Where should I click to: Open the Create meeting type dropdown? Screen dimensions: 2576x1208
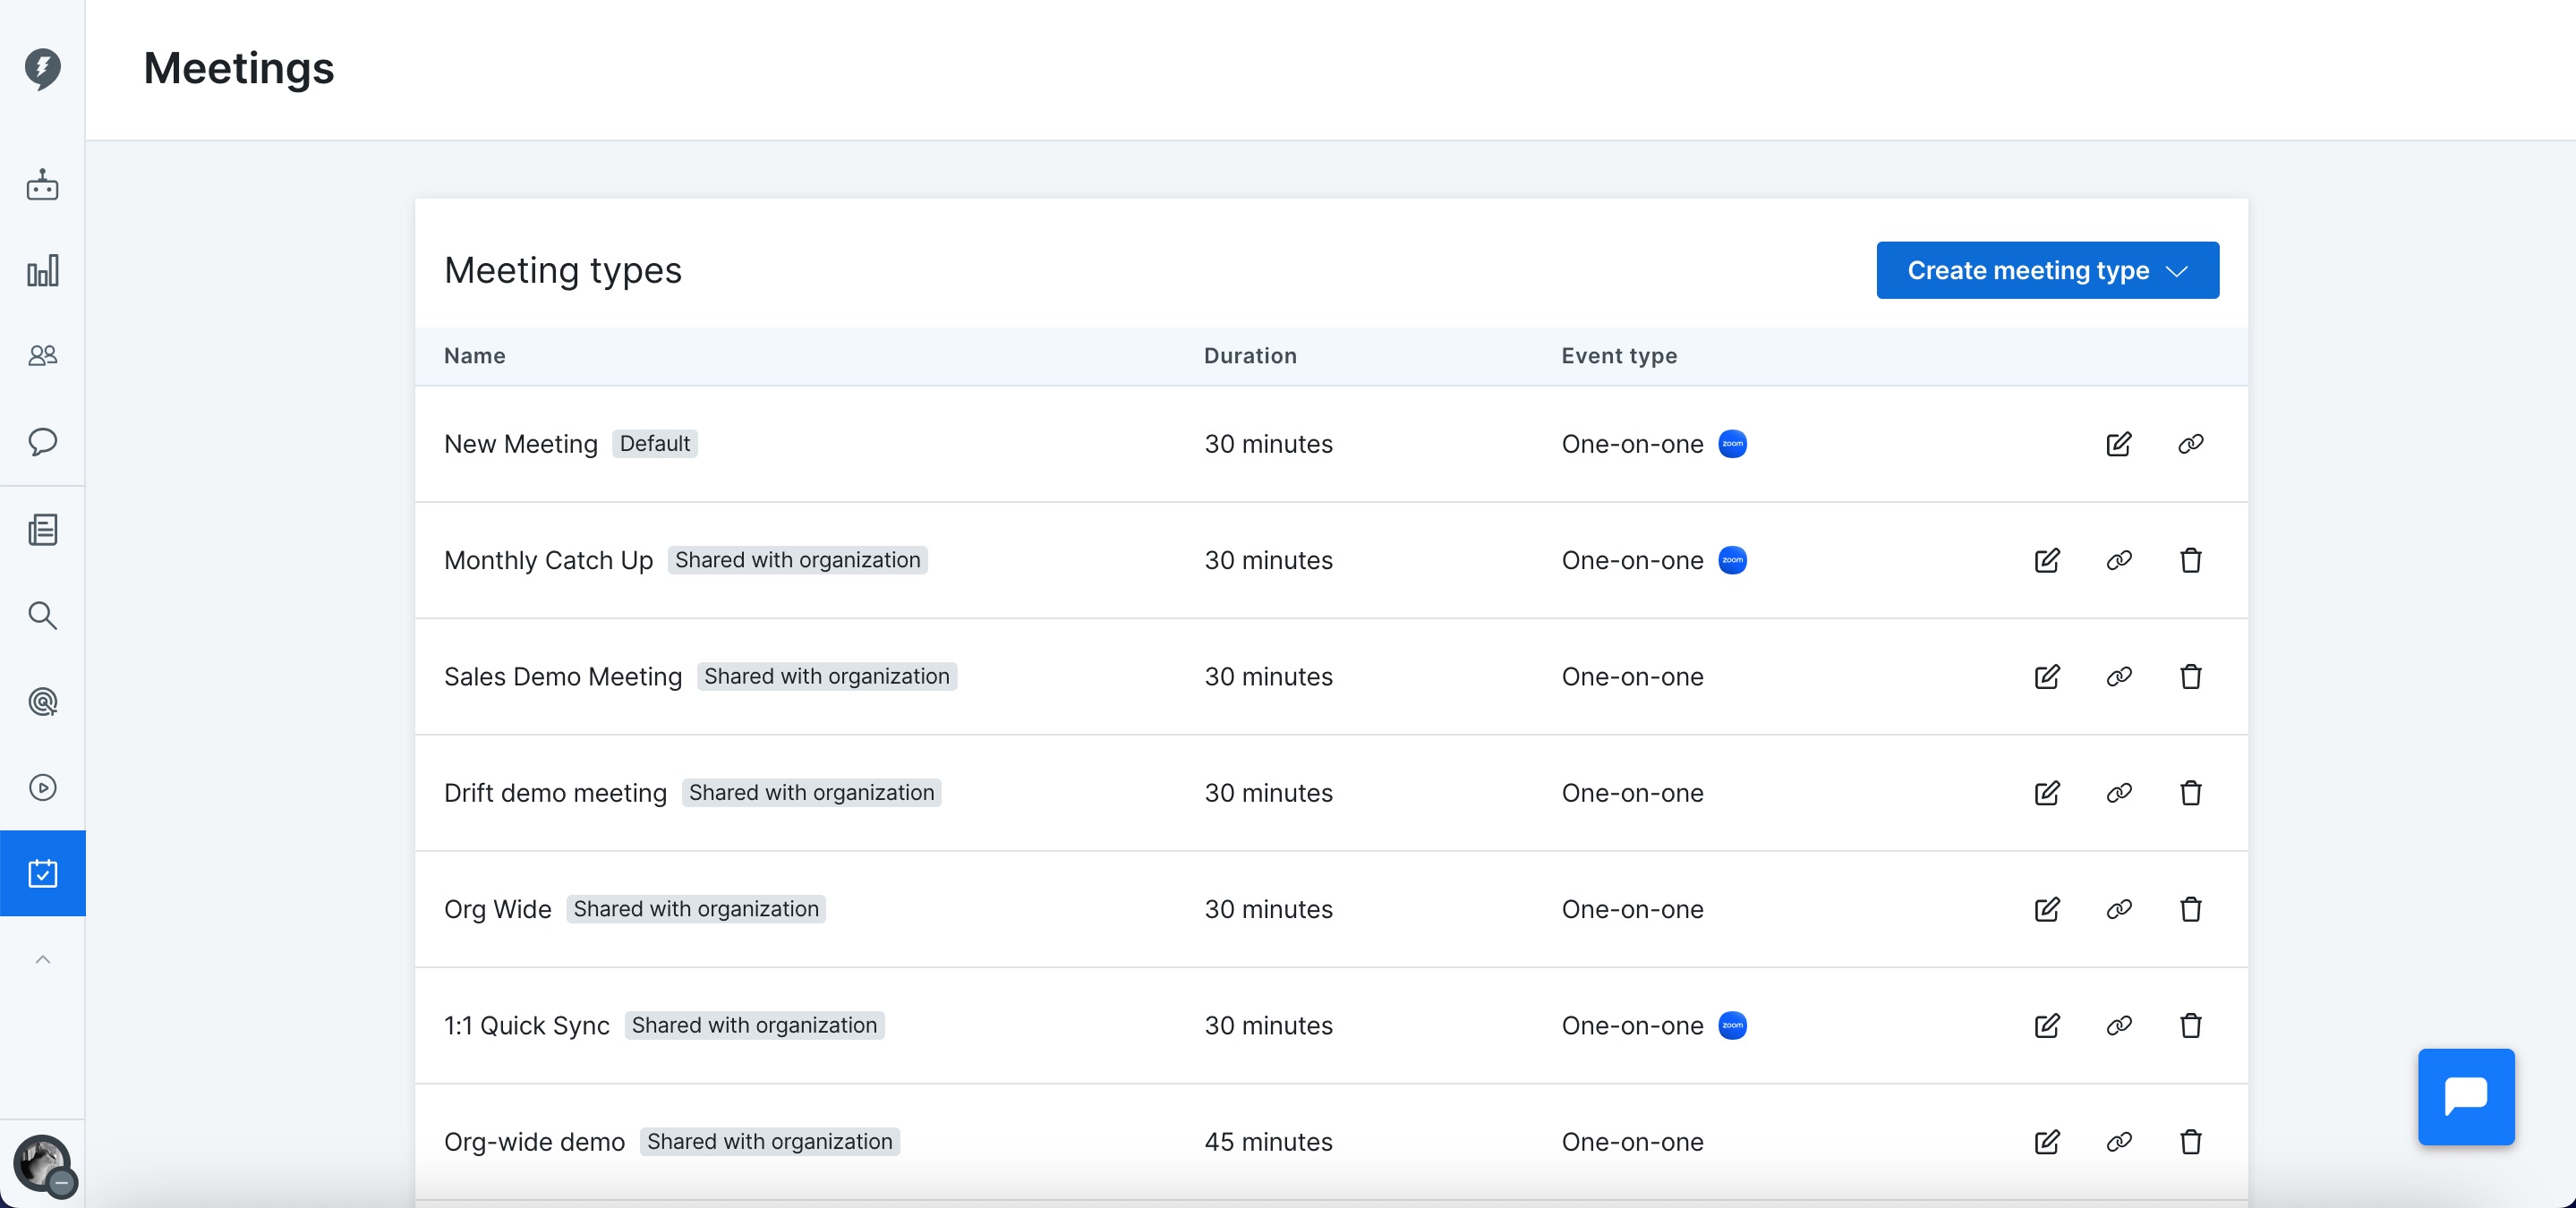[x=2047, y=270]
